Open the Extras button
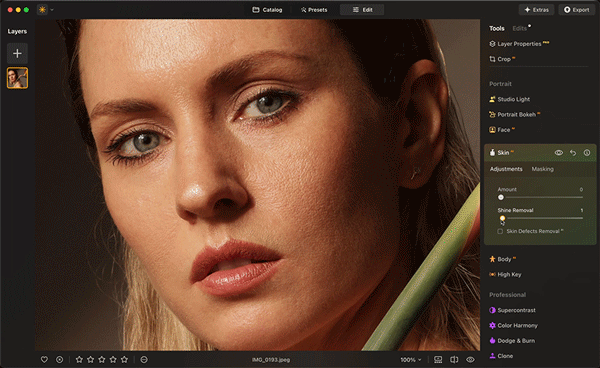Screen dimensions: 600x368 pos(536,10)
